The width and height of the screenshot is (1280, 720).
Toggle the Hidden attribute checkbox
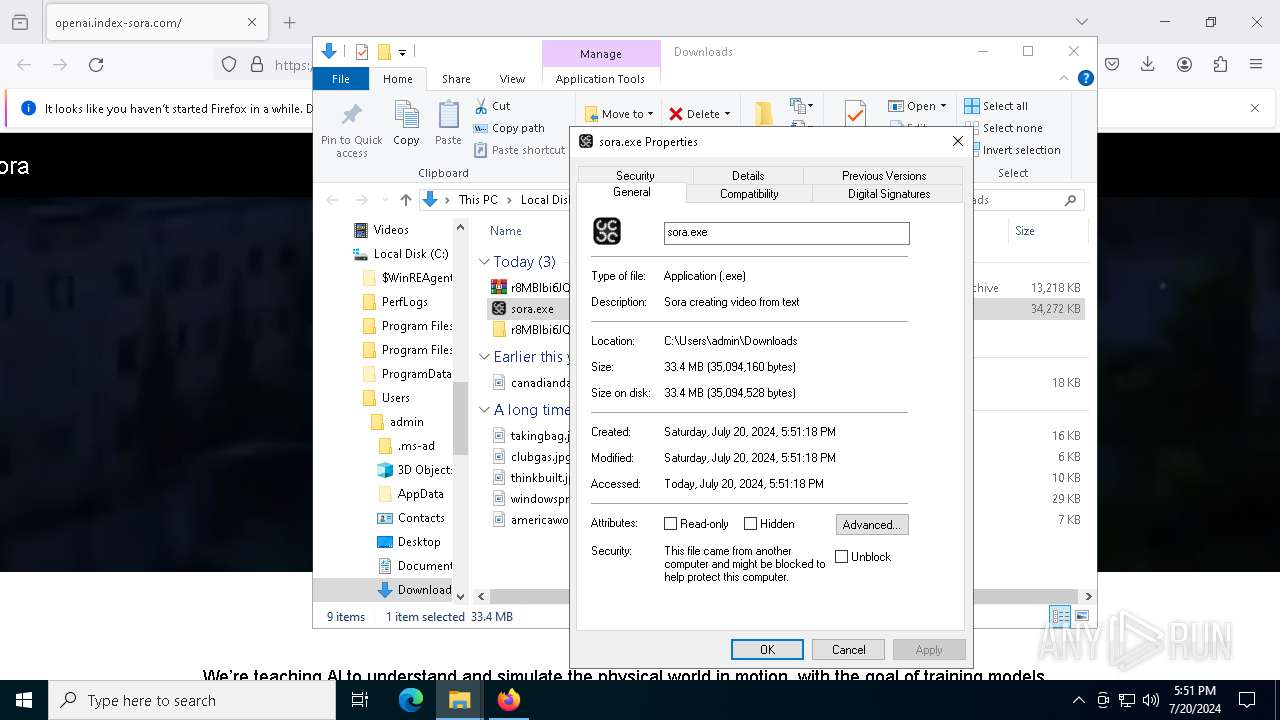point(750,524)
